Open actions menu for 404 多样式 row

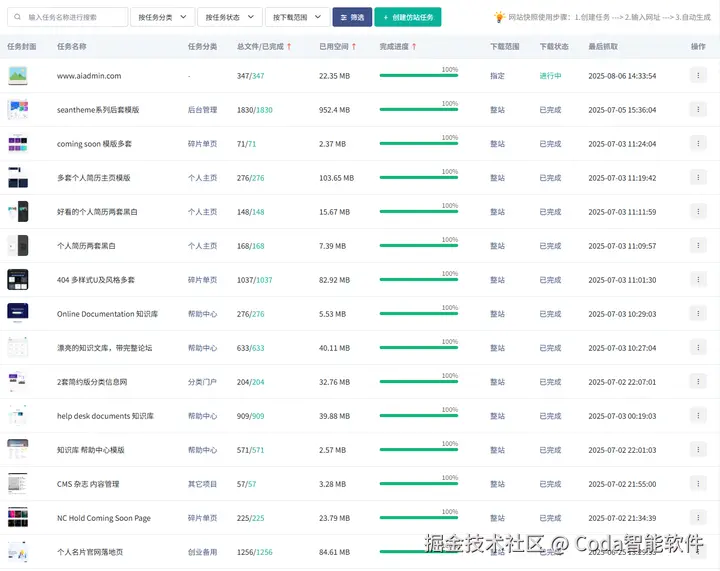click(698, 279)
